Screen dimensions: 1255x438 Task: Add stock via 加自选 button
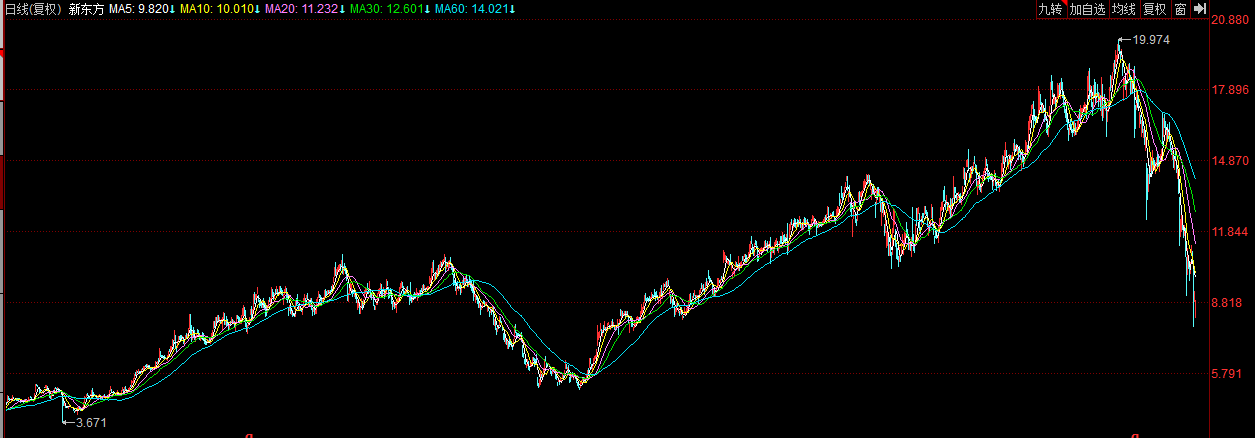click(1087, 9)
